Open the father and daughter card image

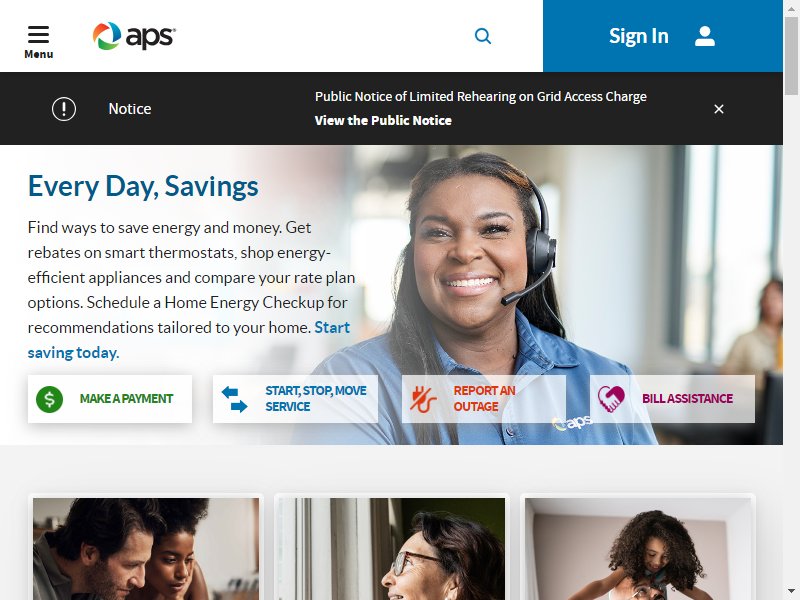pyautogui.click(x=146, y=549)
